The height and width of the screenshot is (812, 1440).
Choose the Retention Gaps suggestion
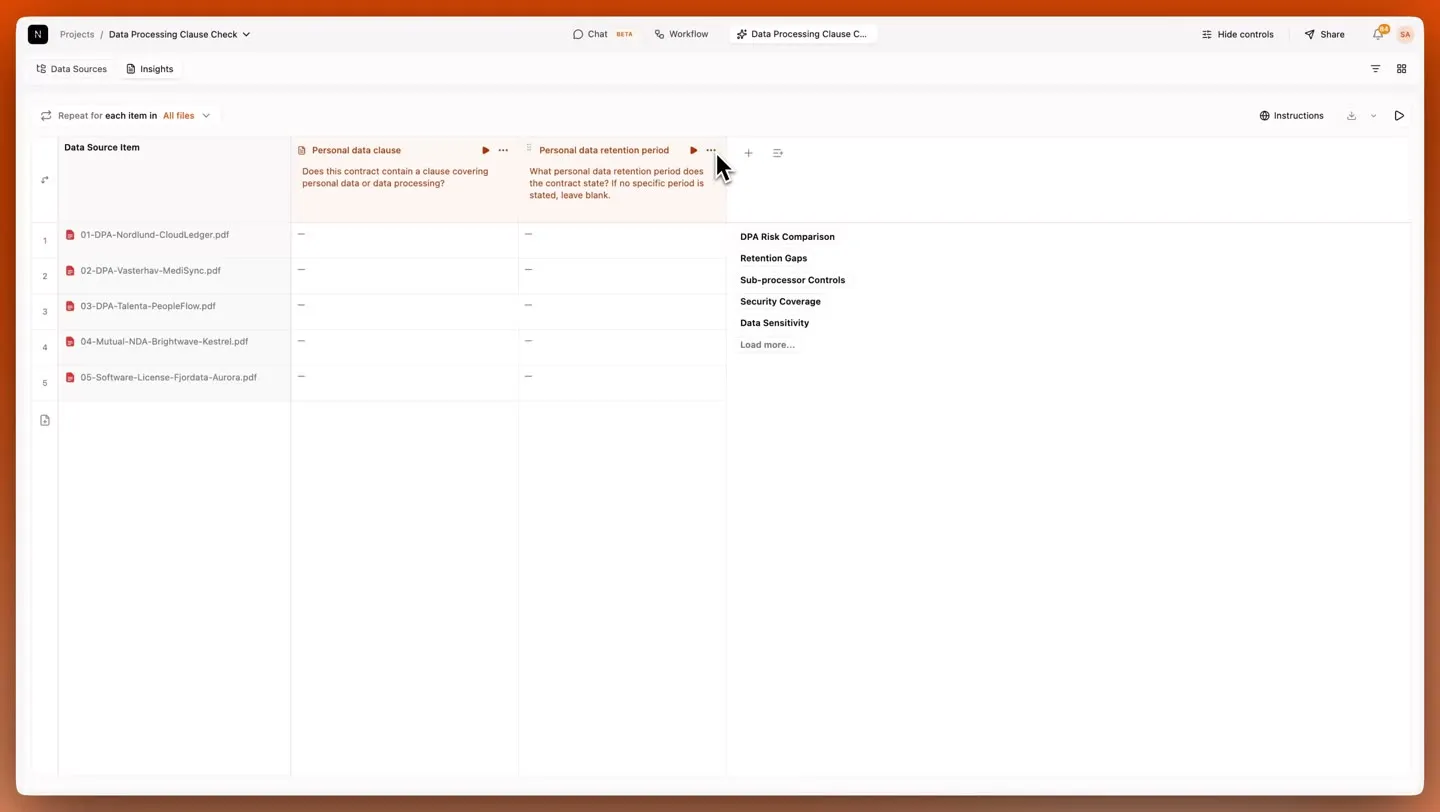(x=773, y=258)
